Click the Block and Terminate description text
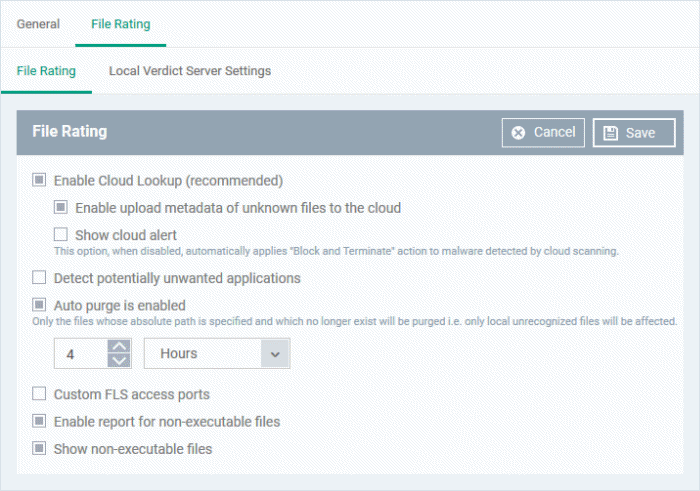The height and width of the screenshot is (491, 700). [x=336, y=251]
